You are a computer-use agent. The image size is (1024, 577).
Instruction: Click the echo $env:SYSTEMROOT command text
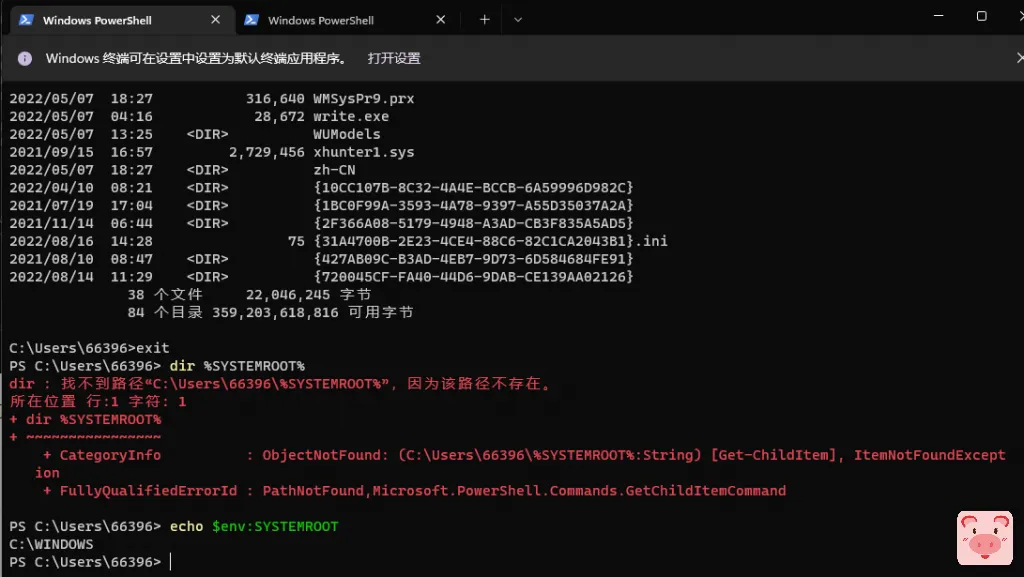[253, 527]
